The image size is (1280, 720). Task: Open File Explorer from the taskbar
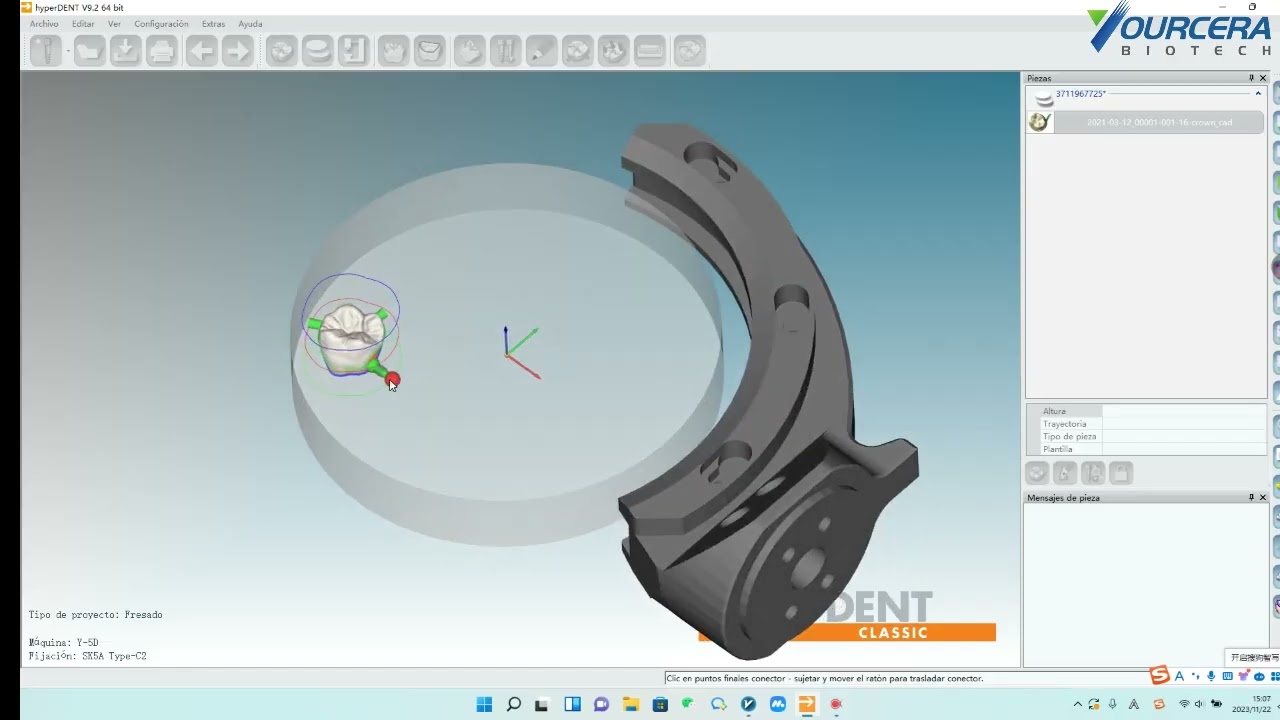coord(630,704)
